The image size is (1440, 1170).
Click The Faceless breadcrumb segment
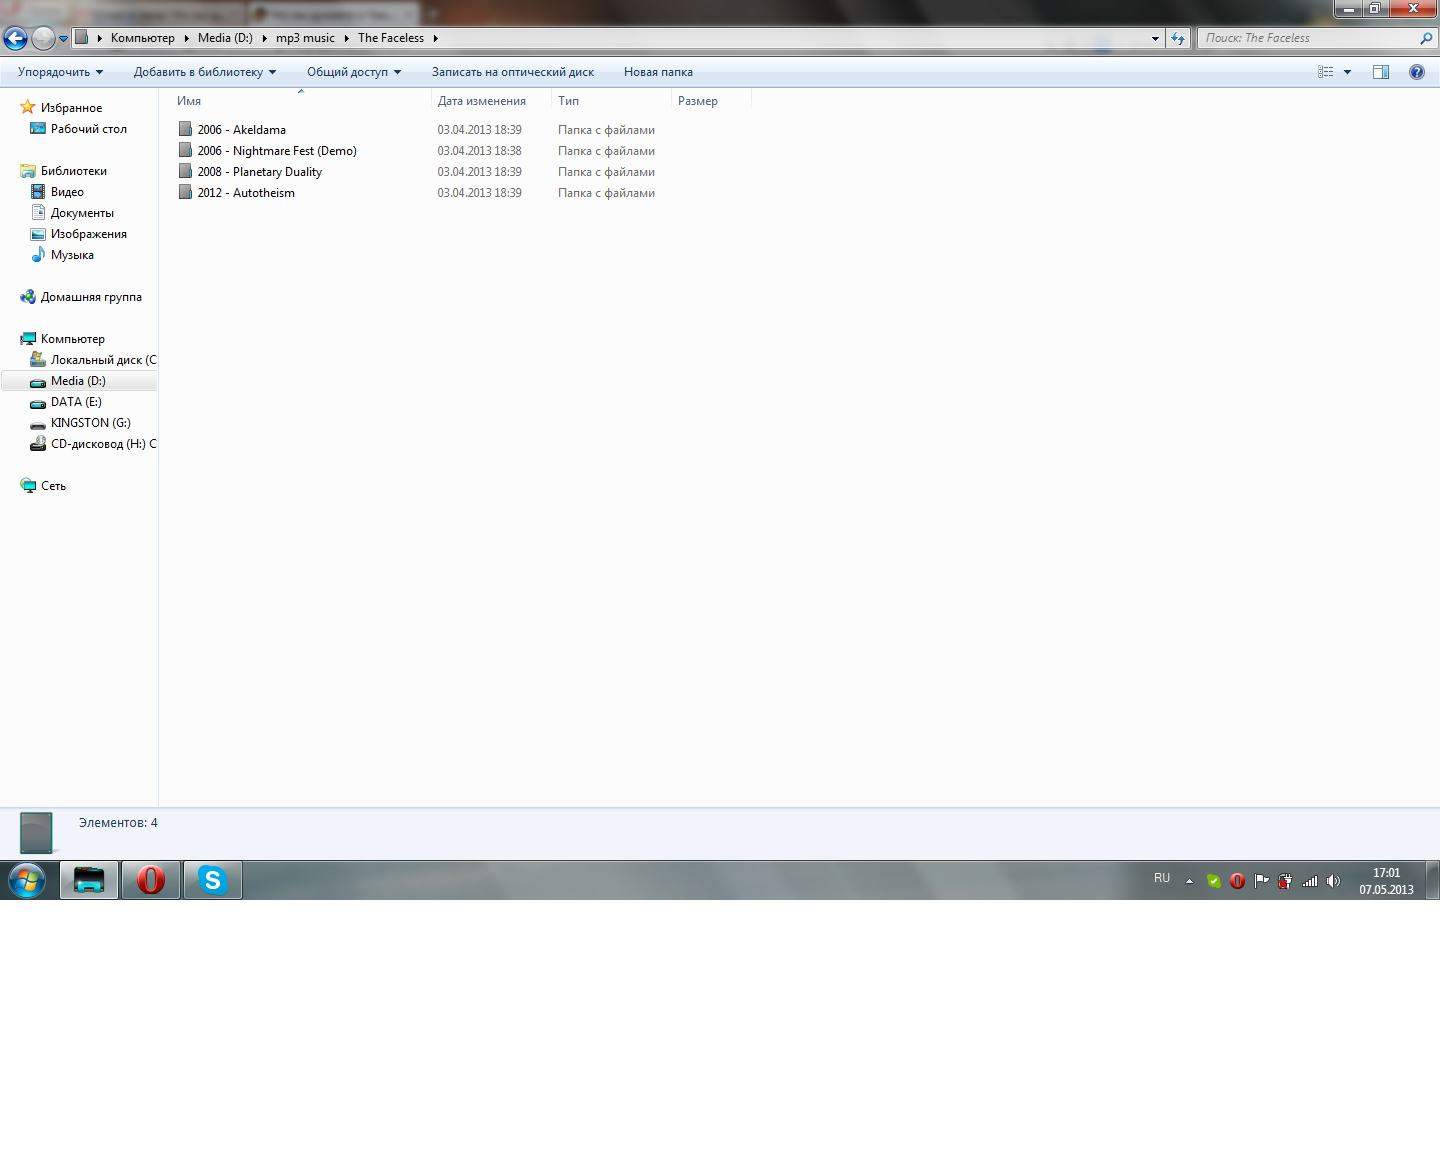391,38
